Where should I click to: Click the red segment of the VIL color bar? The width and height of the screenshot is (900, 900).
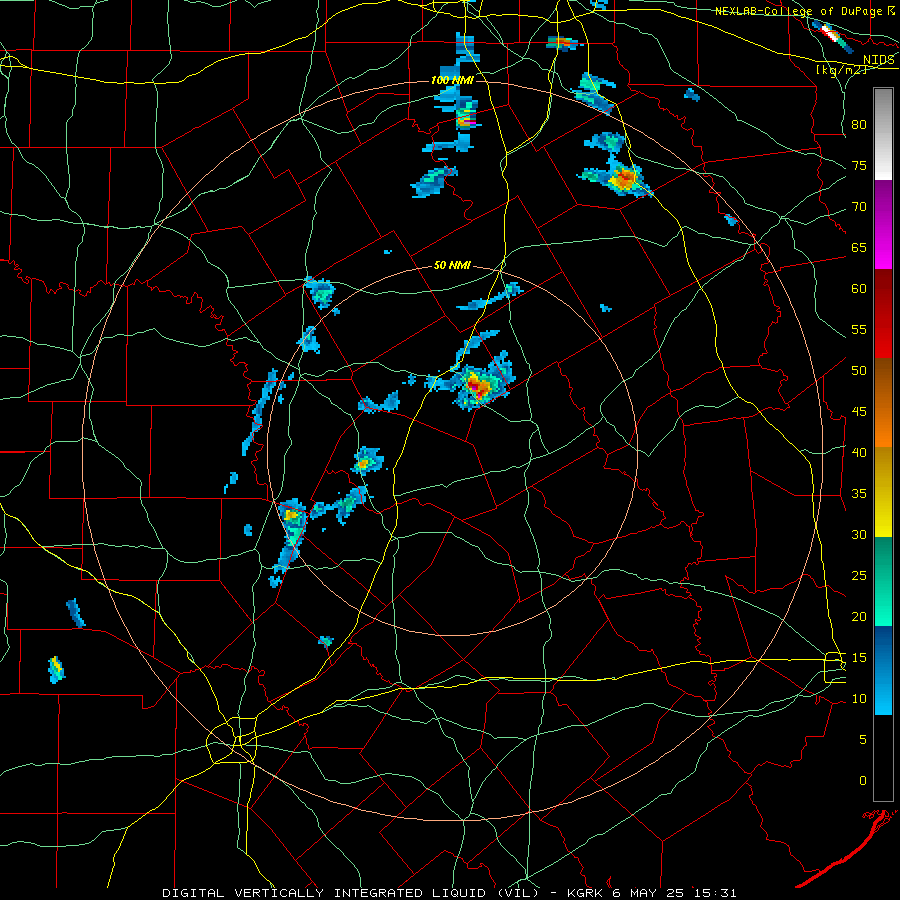click(883, 314)
